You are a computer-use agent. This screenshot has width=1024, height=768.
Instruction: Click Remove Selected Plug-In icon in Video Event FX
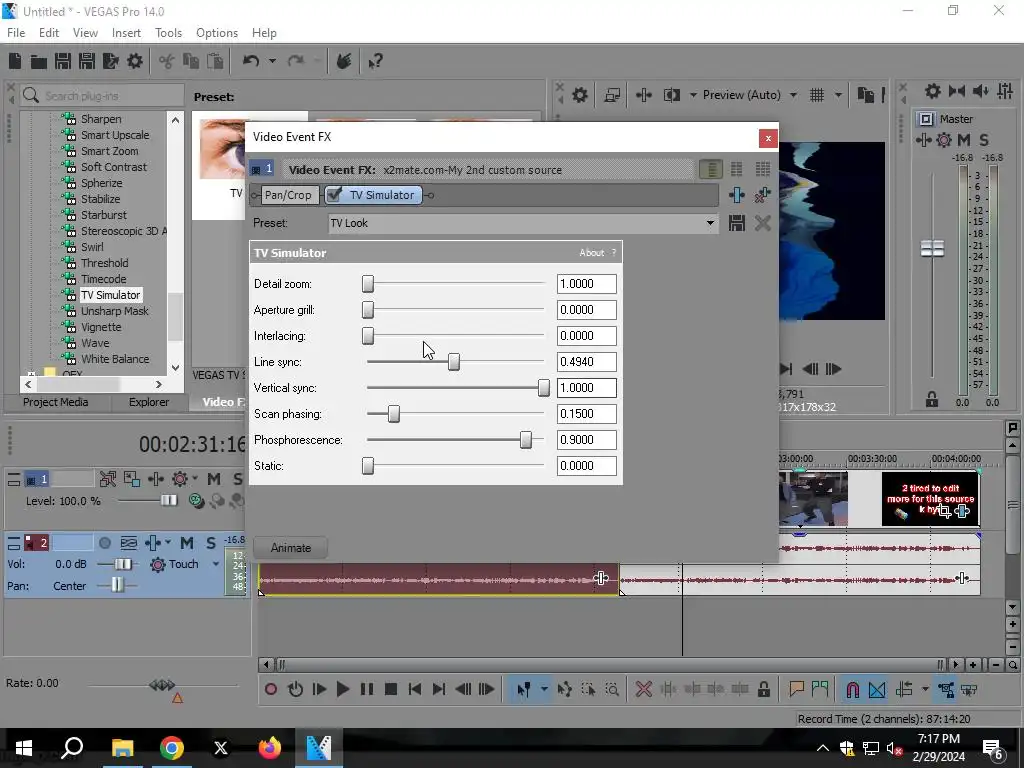(762, 195)
